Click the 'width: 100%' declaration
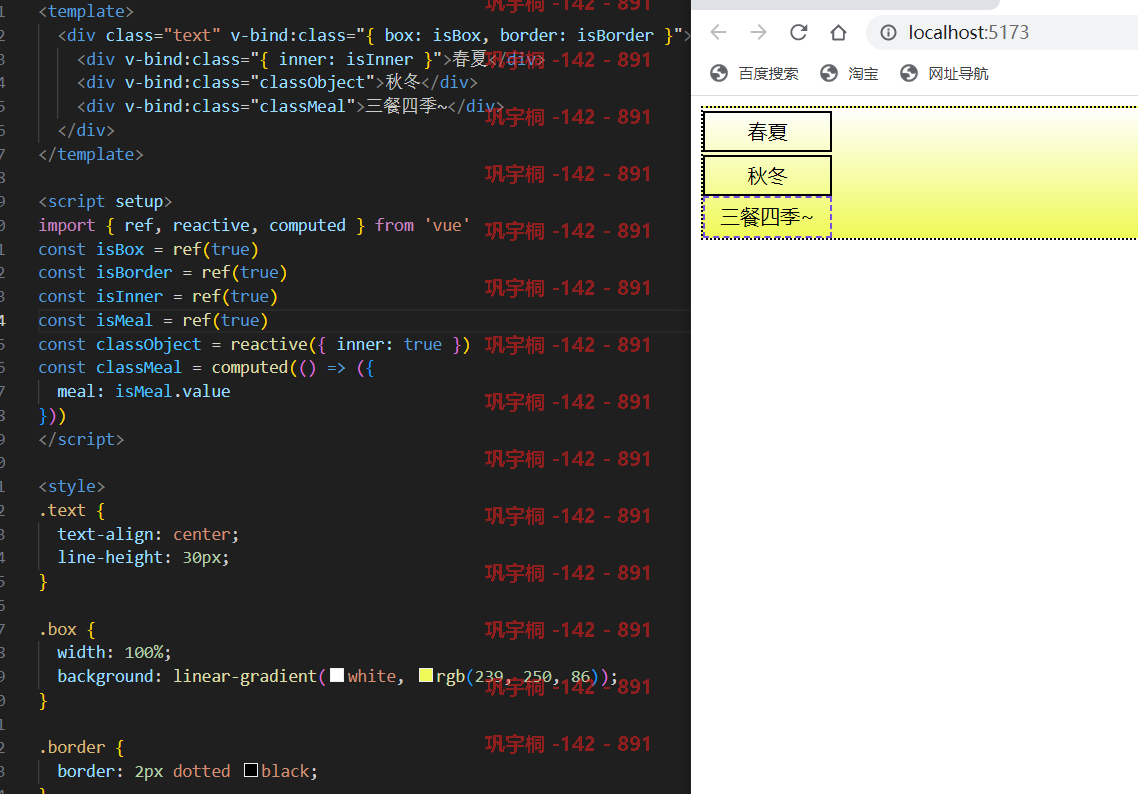 115,652
